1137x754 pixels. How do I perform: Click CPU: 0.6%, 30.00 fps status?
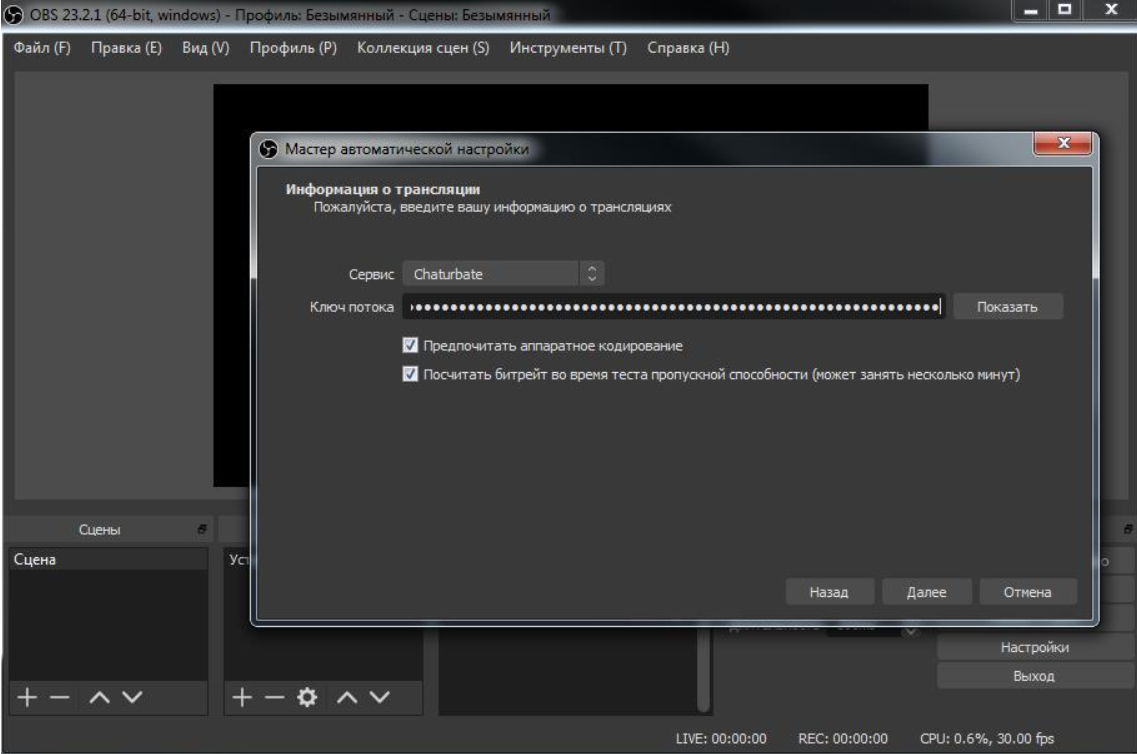tap(987, 738)
